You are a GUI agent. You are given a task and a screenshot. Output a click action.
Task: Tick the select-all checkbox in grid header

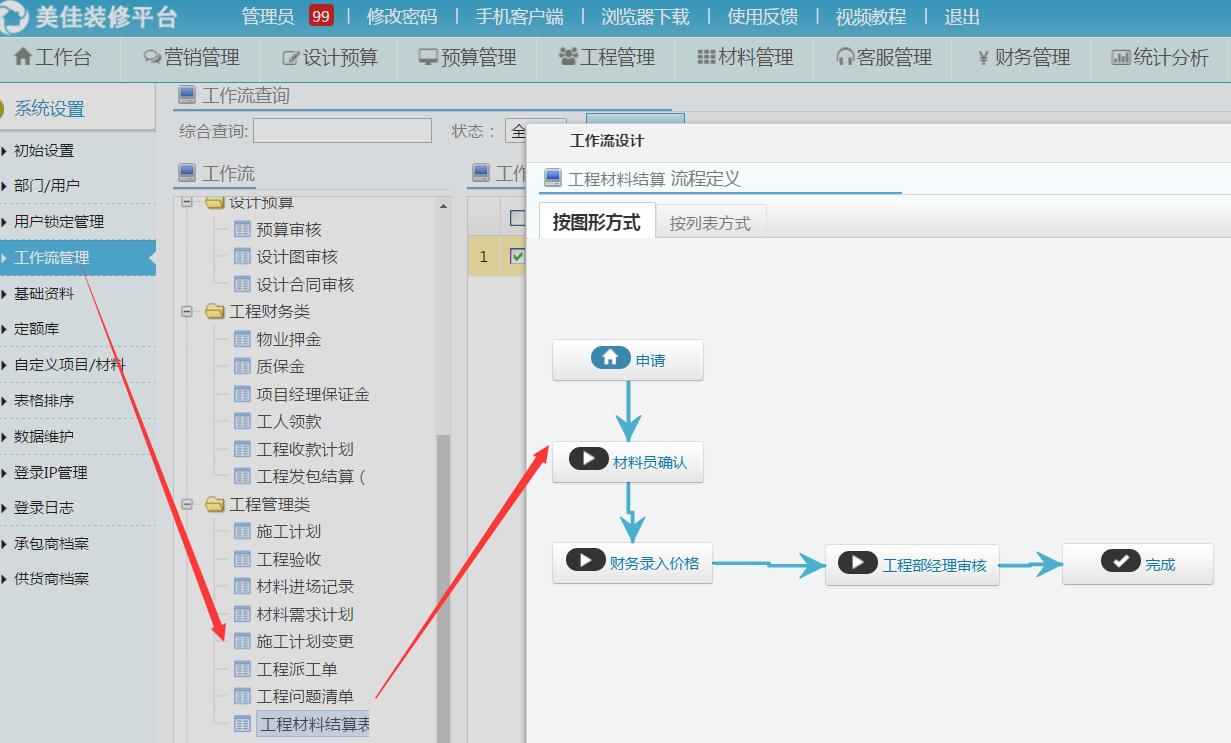(x=517, y=218)
